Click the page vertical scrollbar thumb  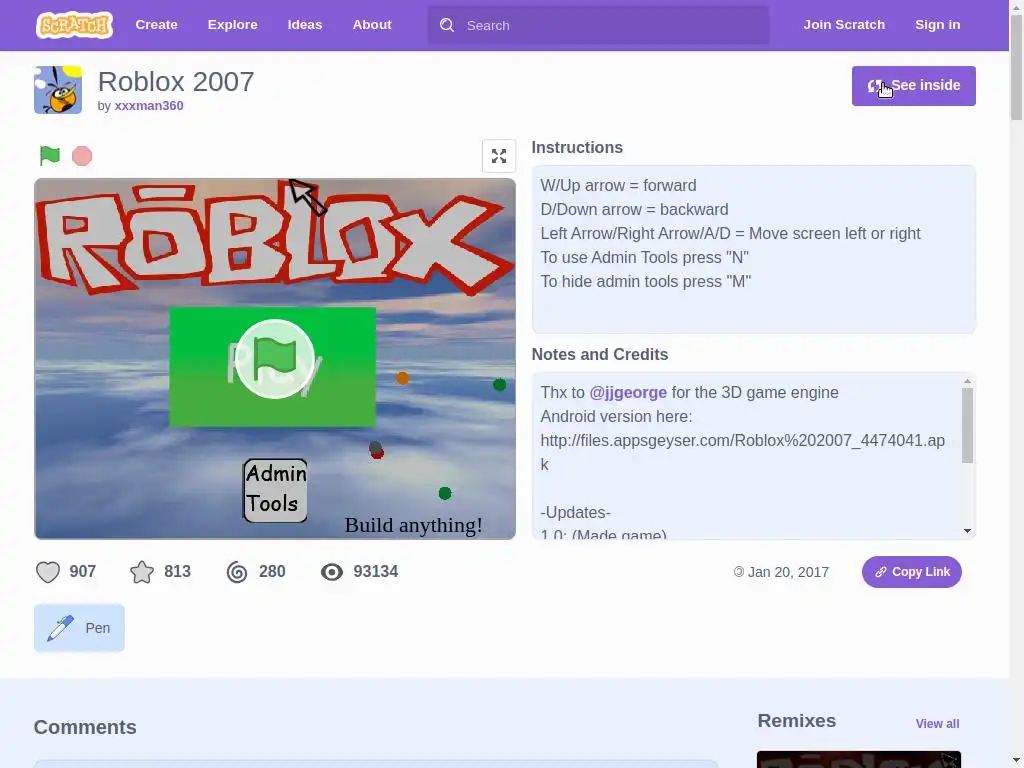coord(1016,68)
